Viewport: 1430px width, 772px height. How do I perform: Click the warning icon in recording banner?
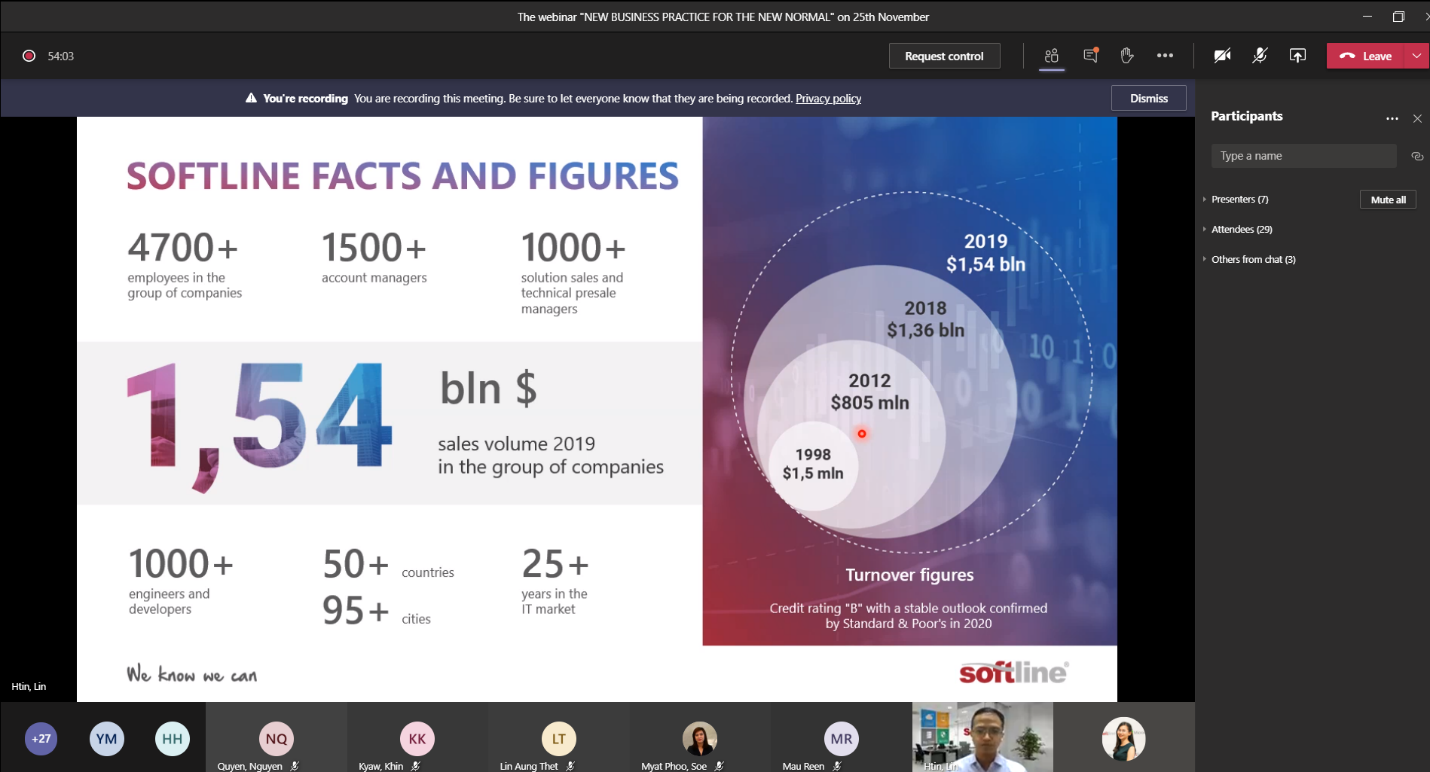(x=252, y=99)
